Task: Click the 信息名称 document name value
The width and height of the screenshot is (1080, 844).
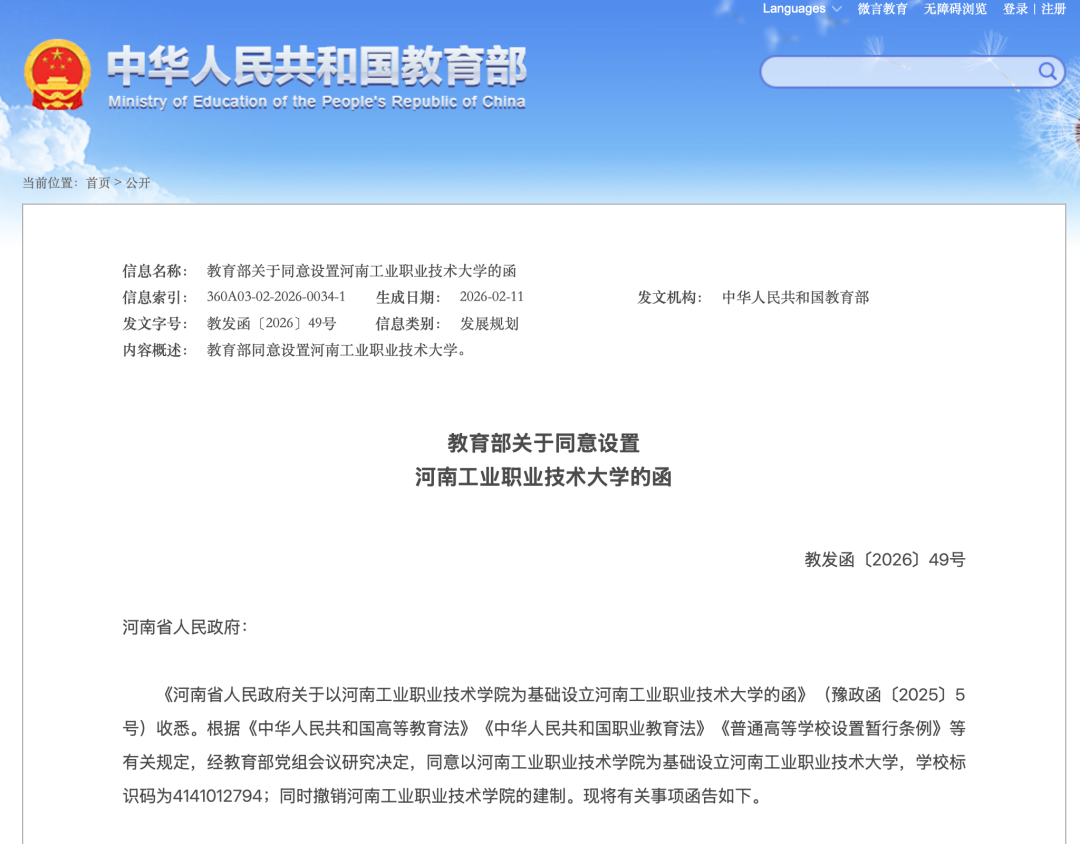Action: 361,271
